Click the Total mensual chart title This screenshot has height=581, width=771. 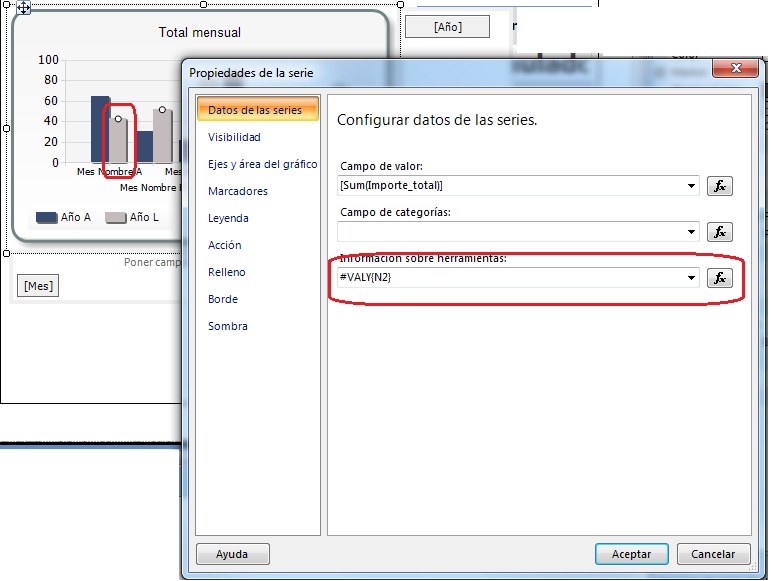coord(200,32)
